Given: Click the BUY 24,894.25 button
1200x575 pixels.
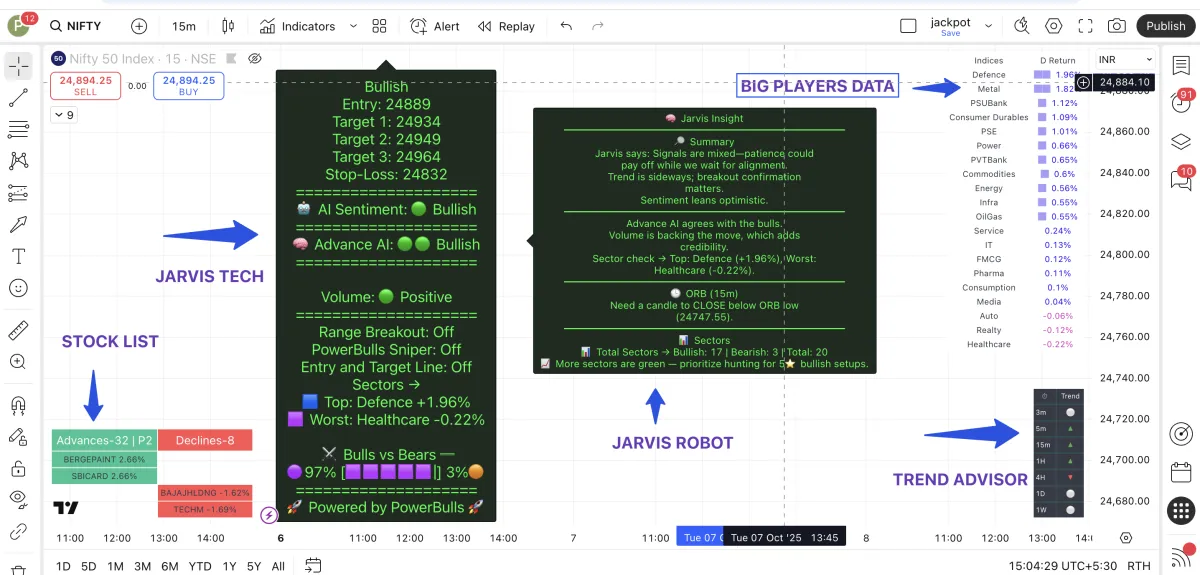Looking at the screenshot, I should [x=188, y=86].
